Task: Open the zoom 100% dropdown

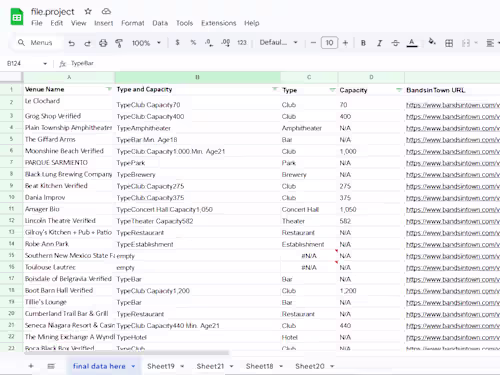Action: tap(146, 43)
